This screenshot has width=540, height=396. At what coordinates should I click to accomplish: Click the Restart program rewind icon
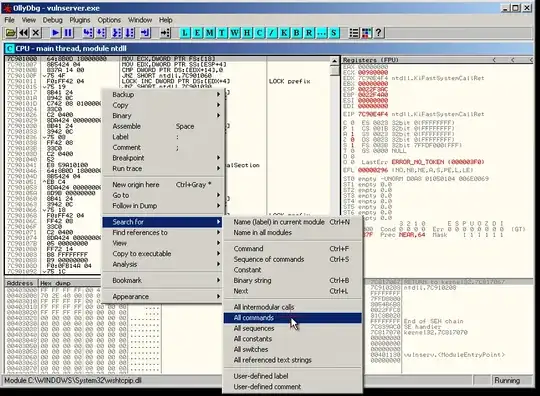pyautogui.click(x=23, y=33)
